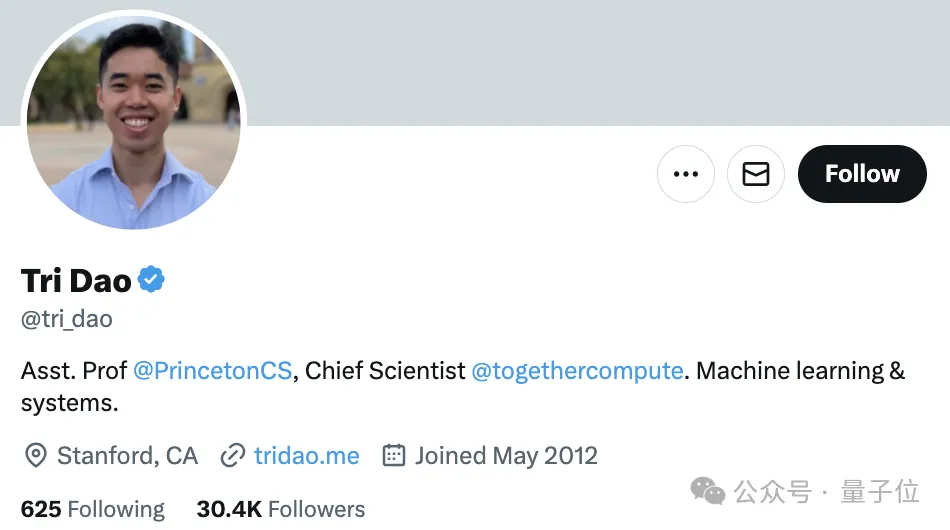Visit the tridao.me website link
This screenshot has width=950, height=530.
[306, 456]
